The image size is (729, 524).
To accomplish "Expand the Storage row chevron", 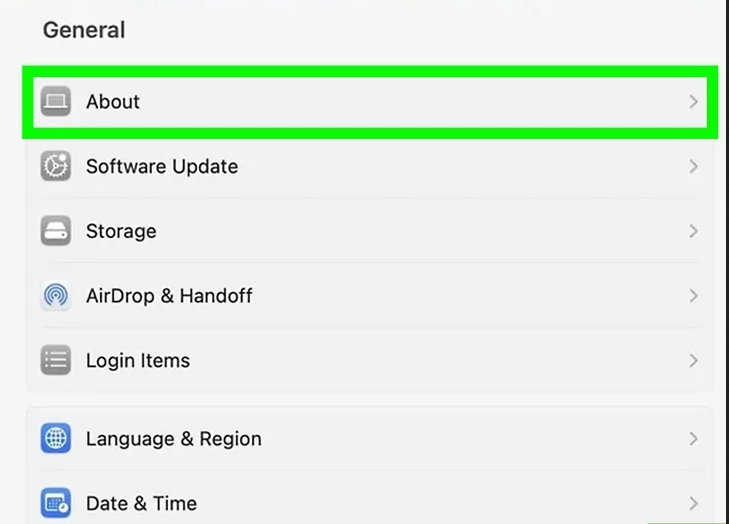I will pyautogui.click(x=693, y=231).
